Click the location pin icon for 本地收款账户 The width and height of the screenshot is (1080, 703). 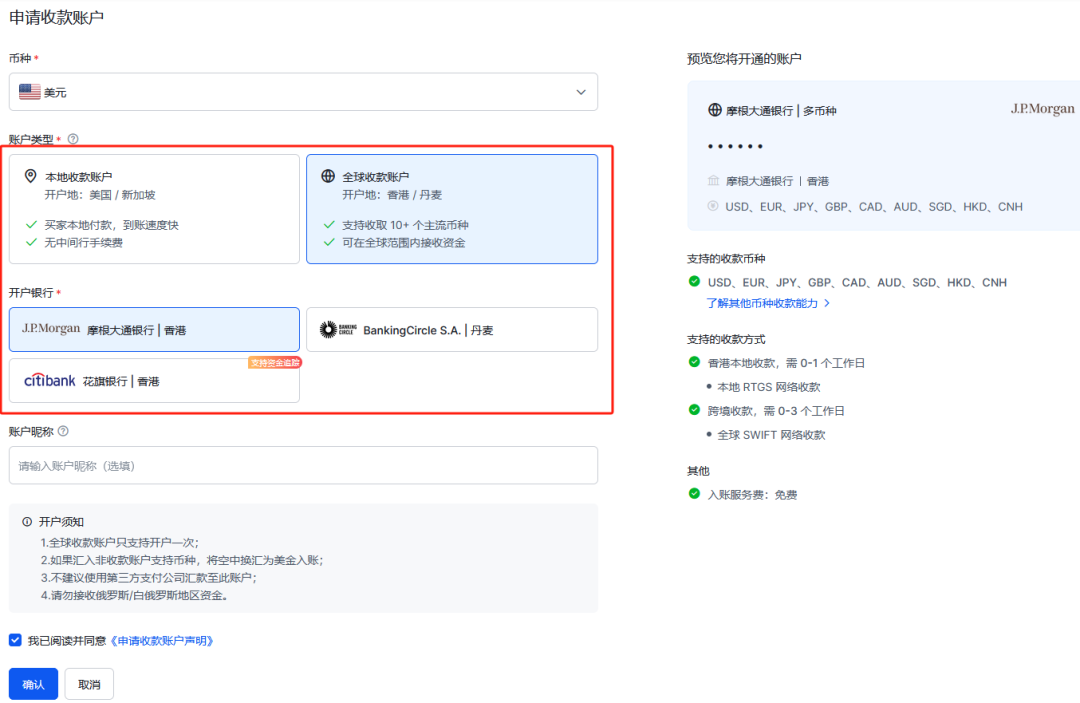click(30, 177)
